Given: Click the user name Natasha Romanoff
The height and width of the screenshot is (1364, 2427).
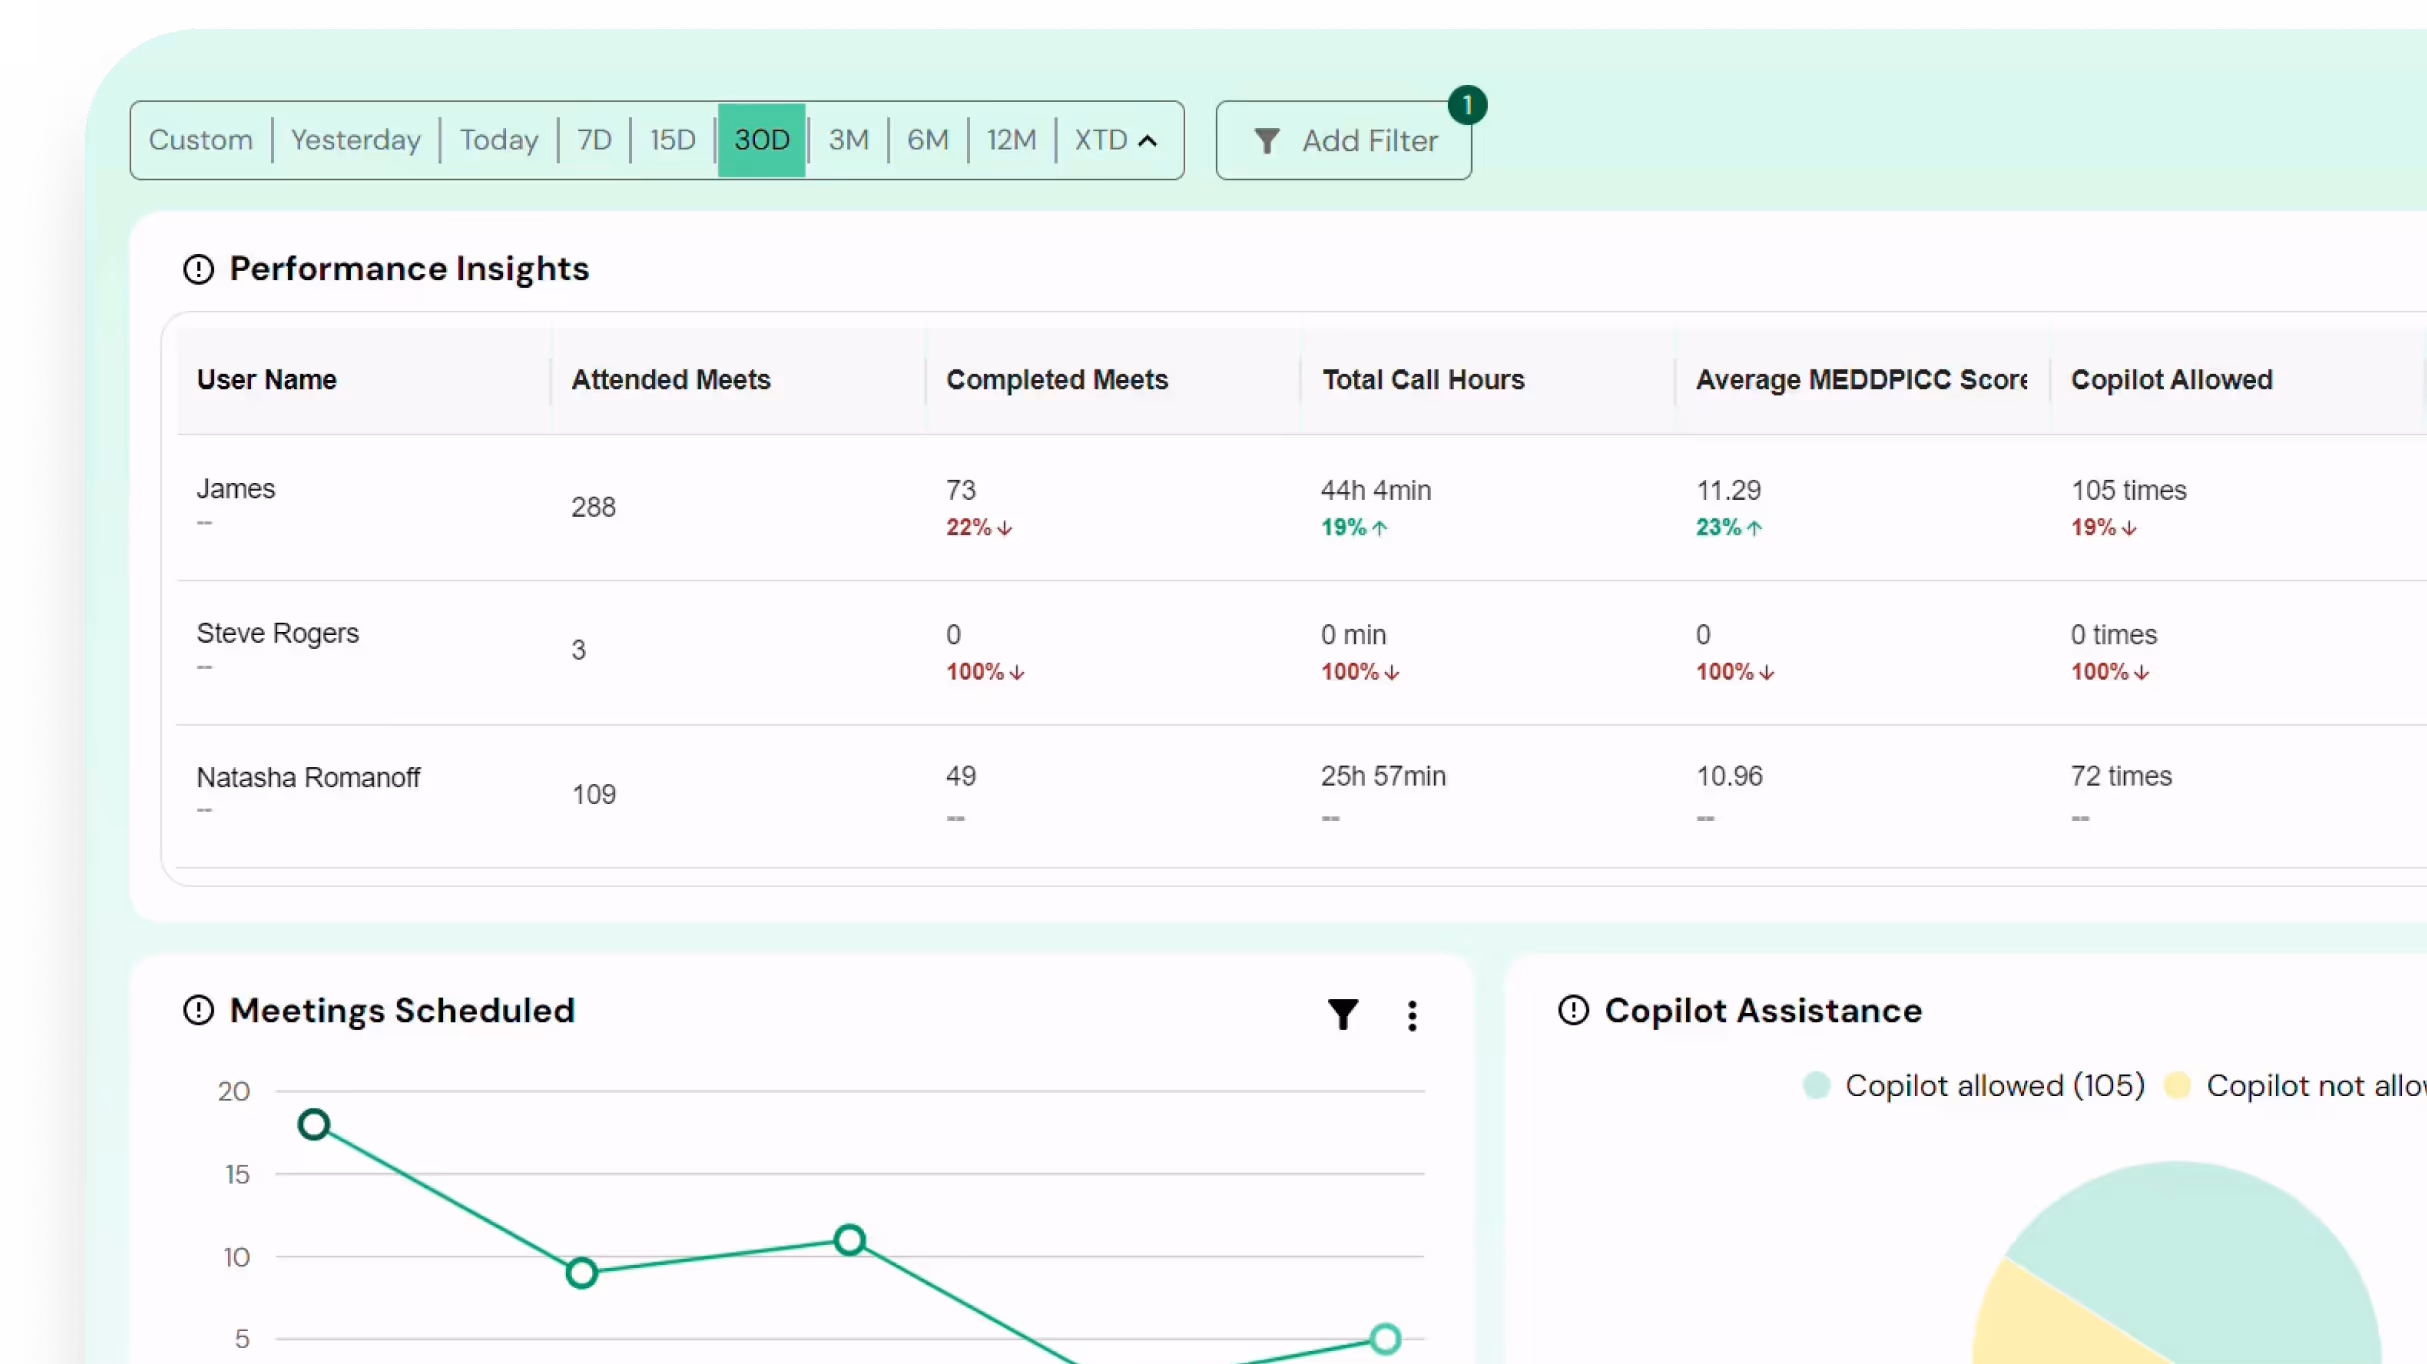Looking at the screenshot, I should [308, 777].
